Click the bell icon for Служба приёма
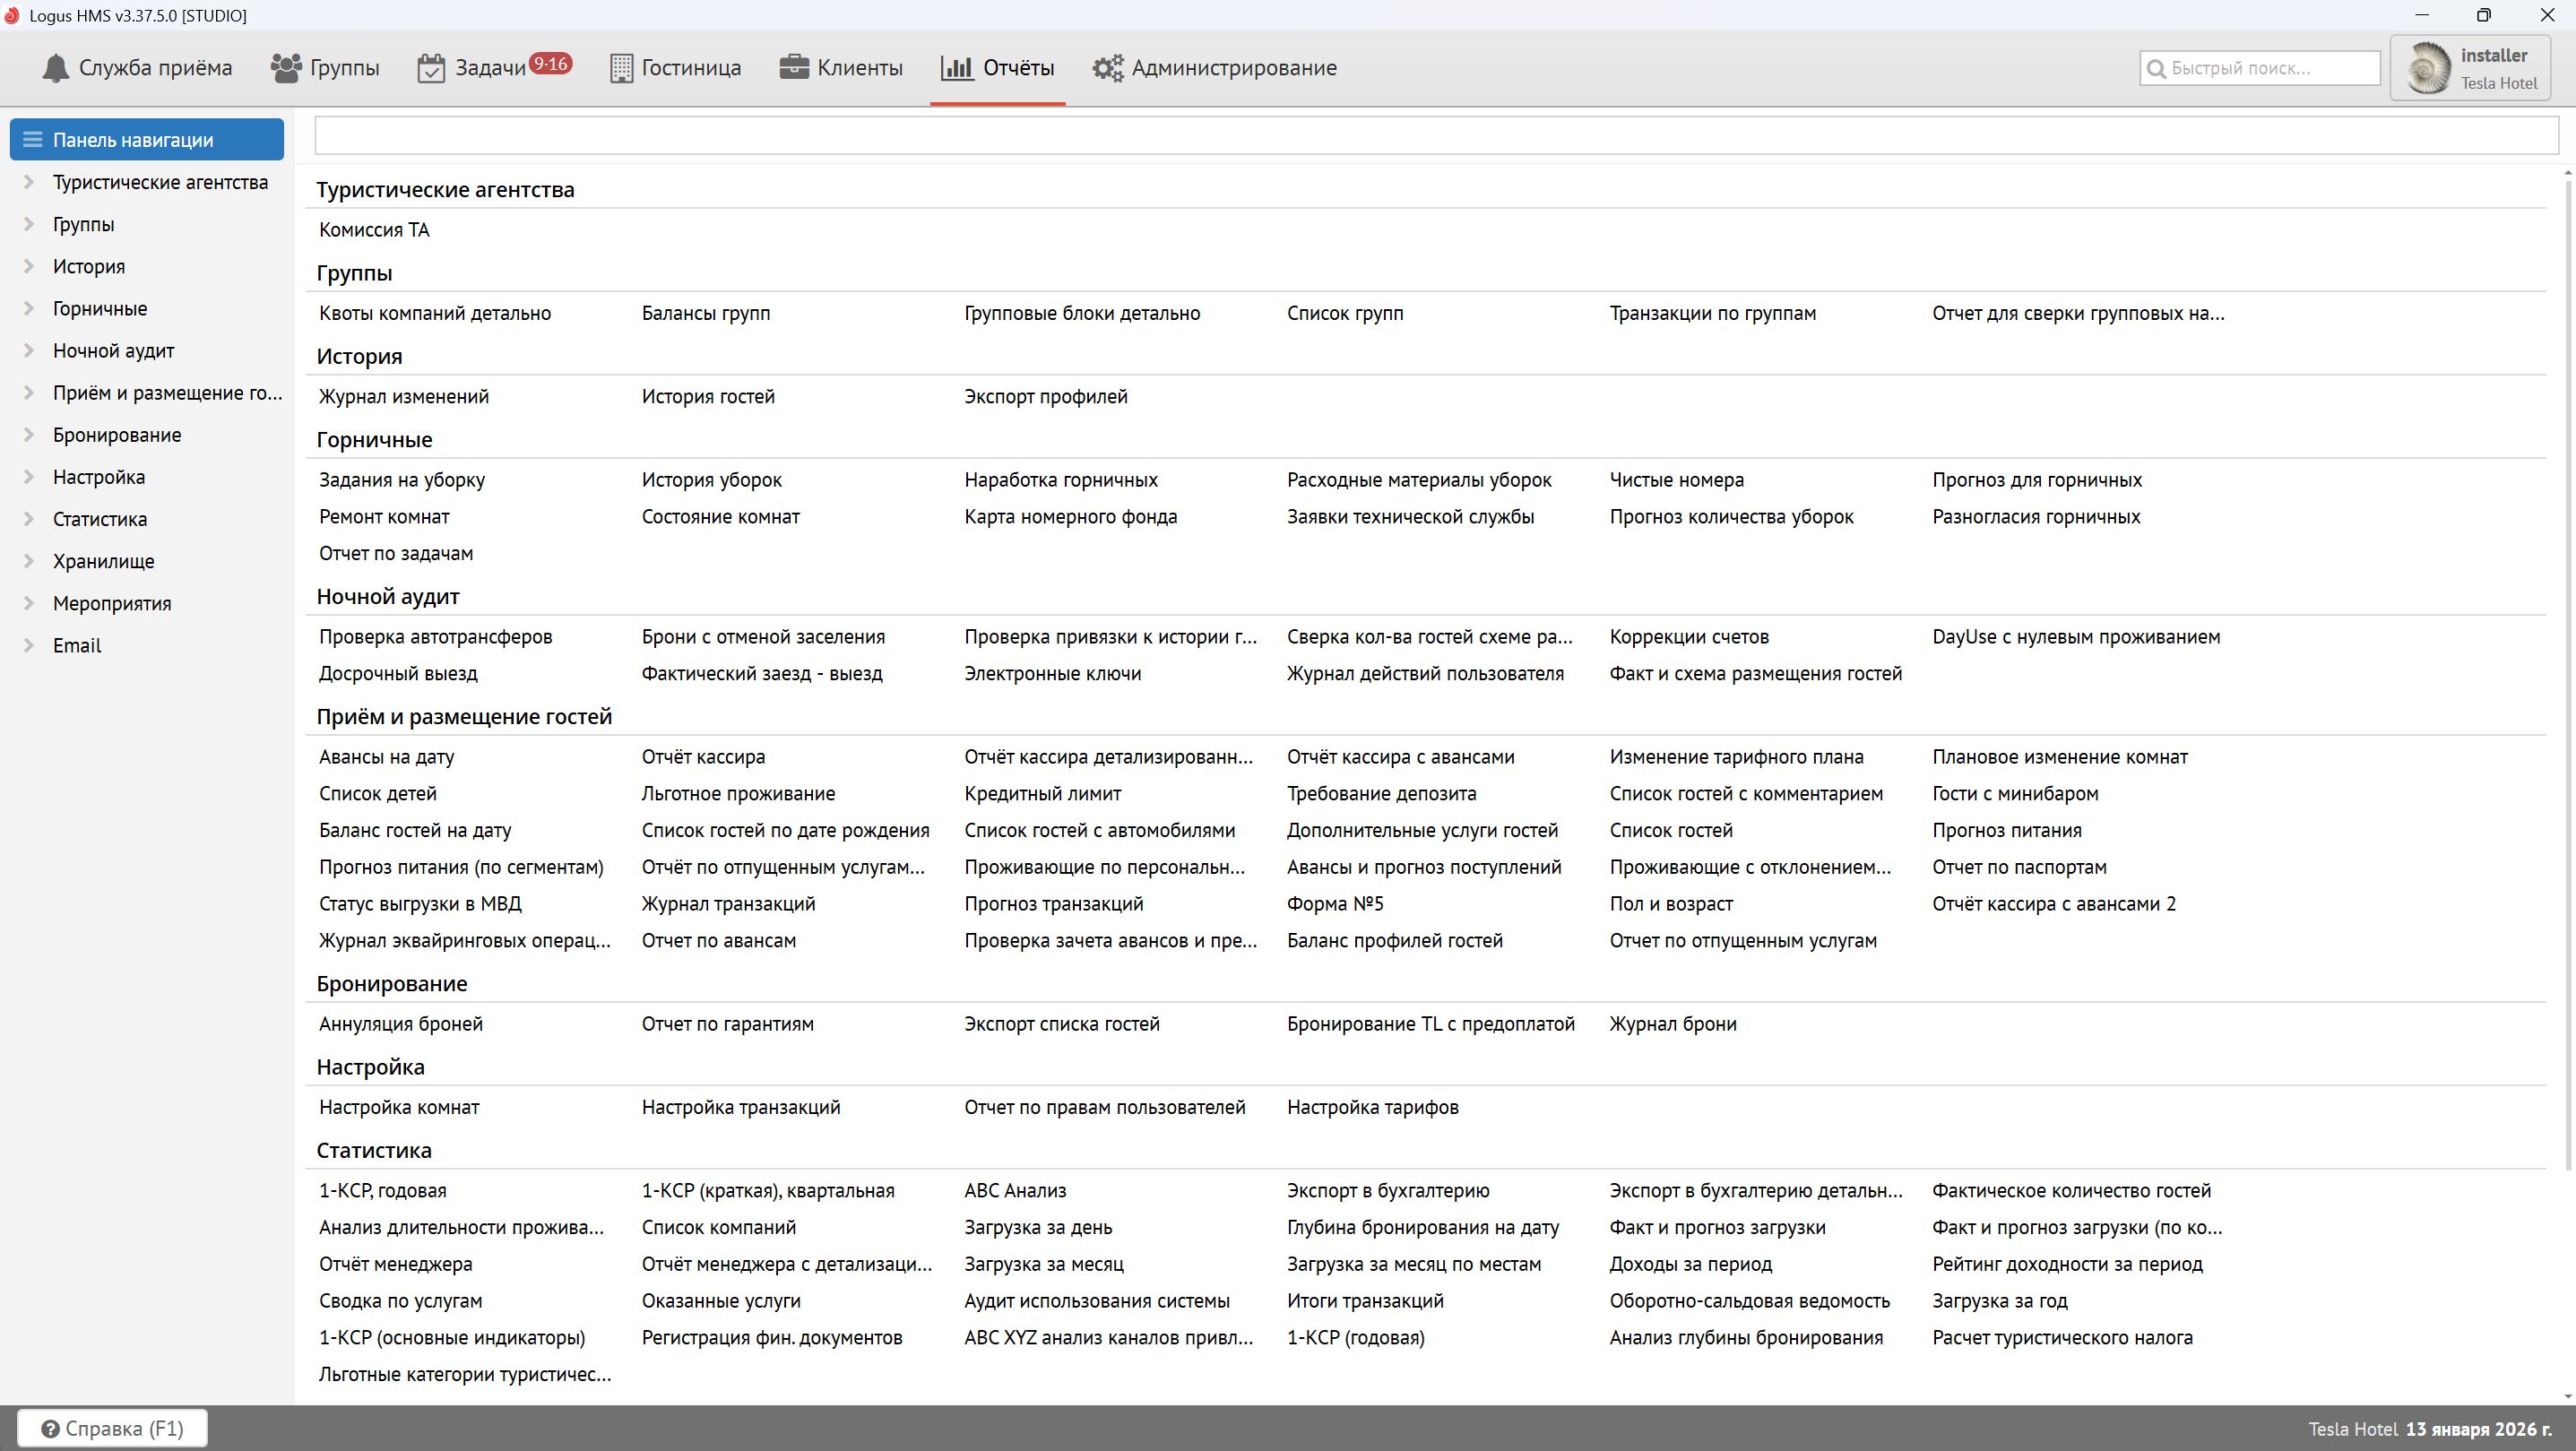This screenshot has height=1451, width=2576. pos(56,68)
